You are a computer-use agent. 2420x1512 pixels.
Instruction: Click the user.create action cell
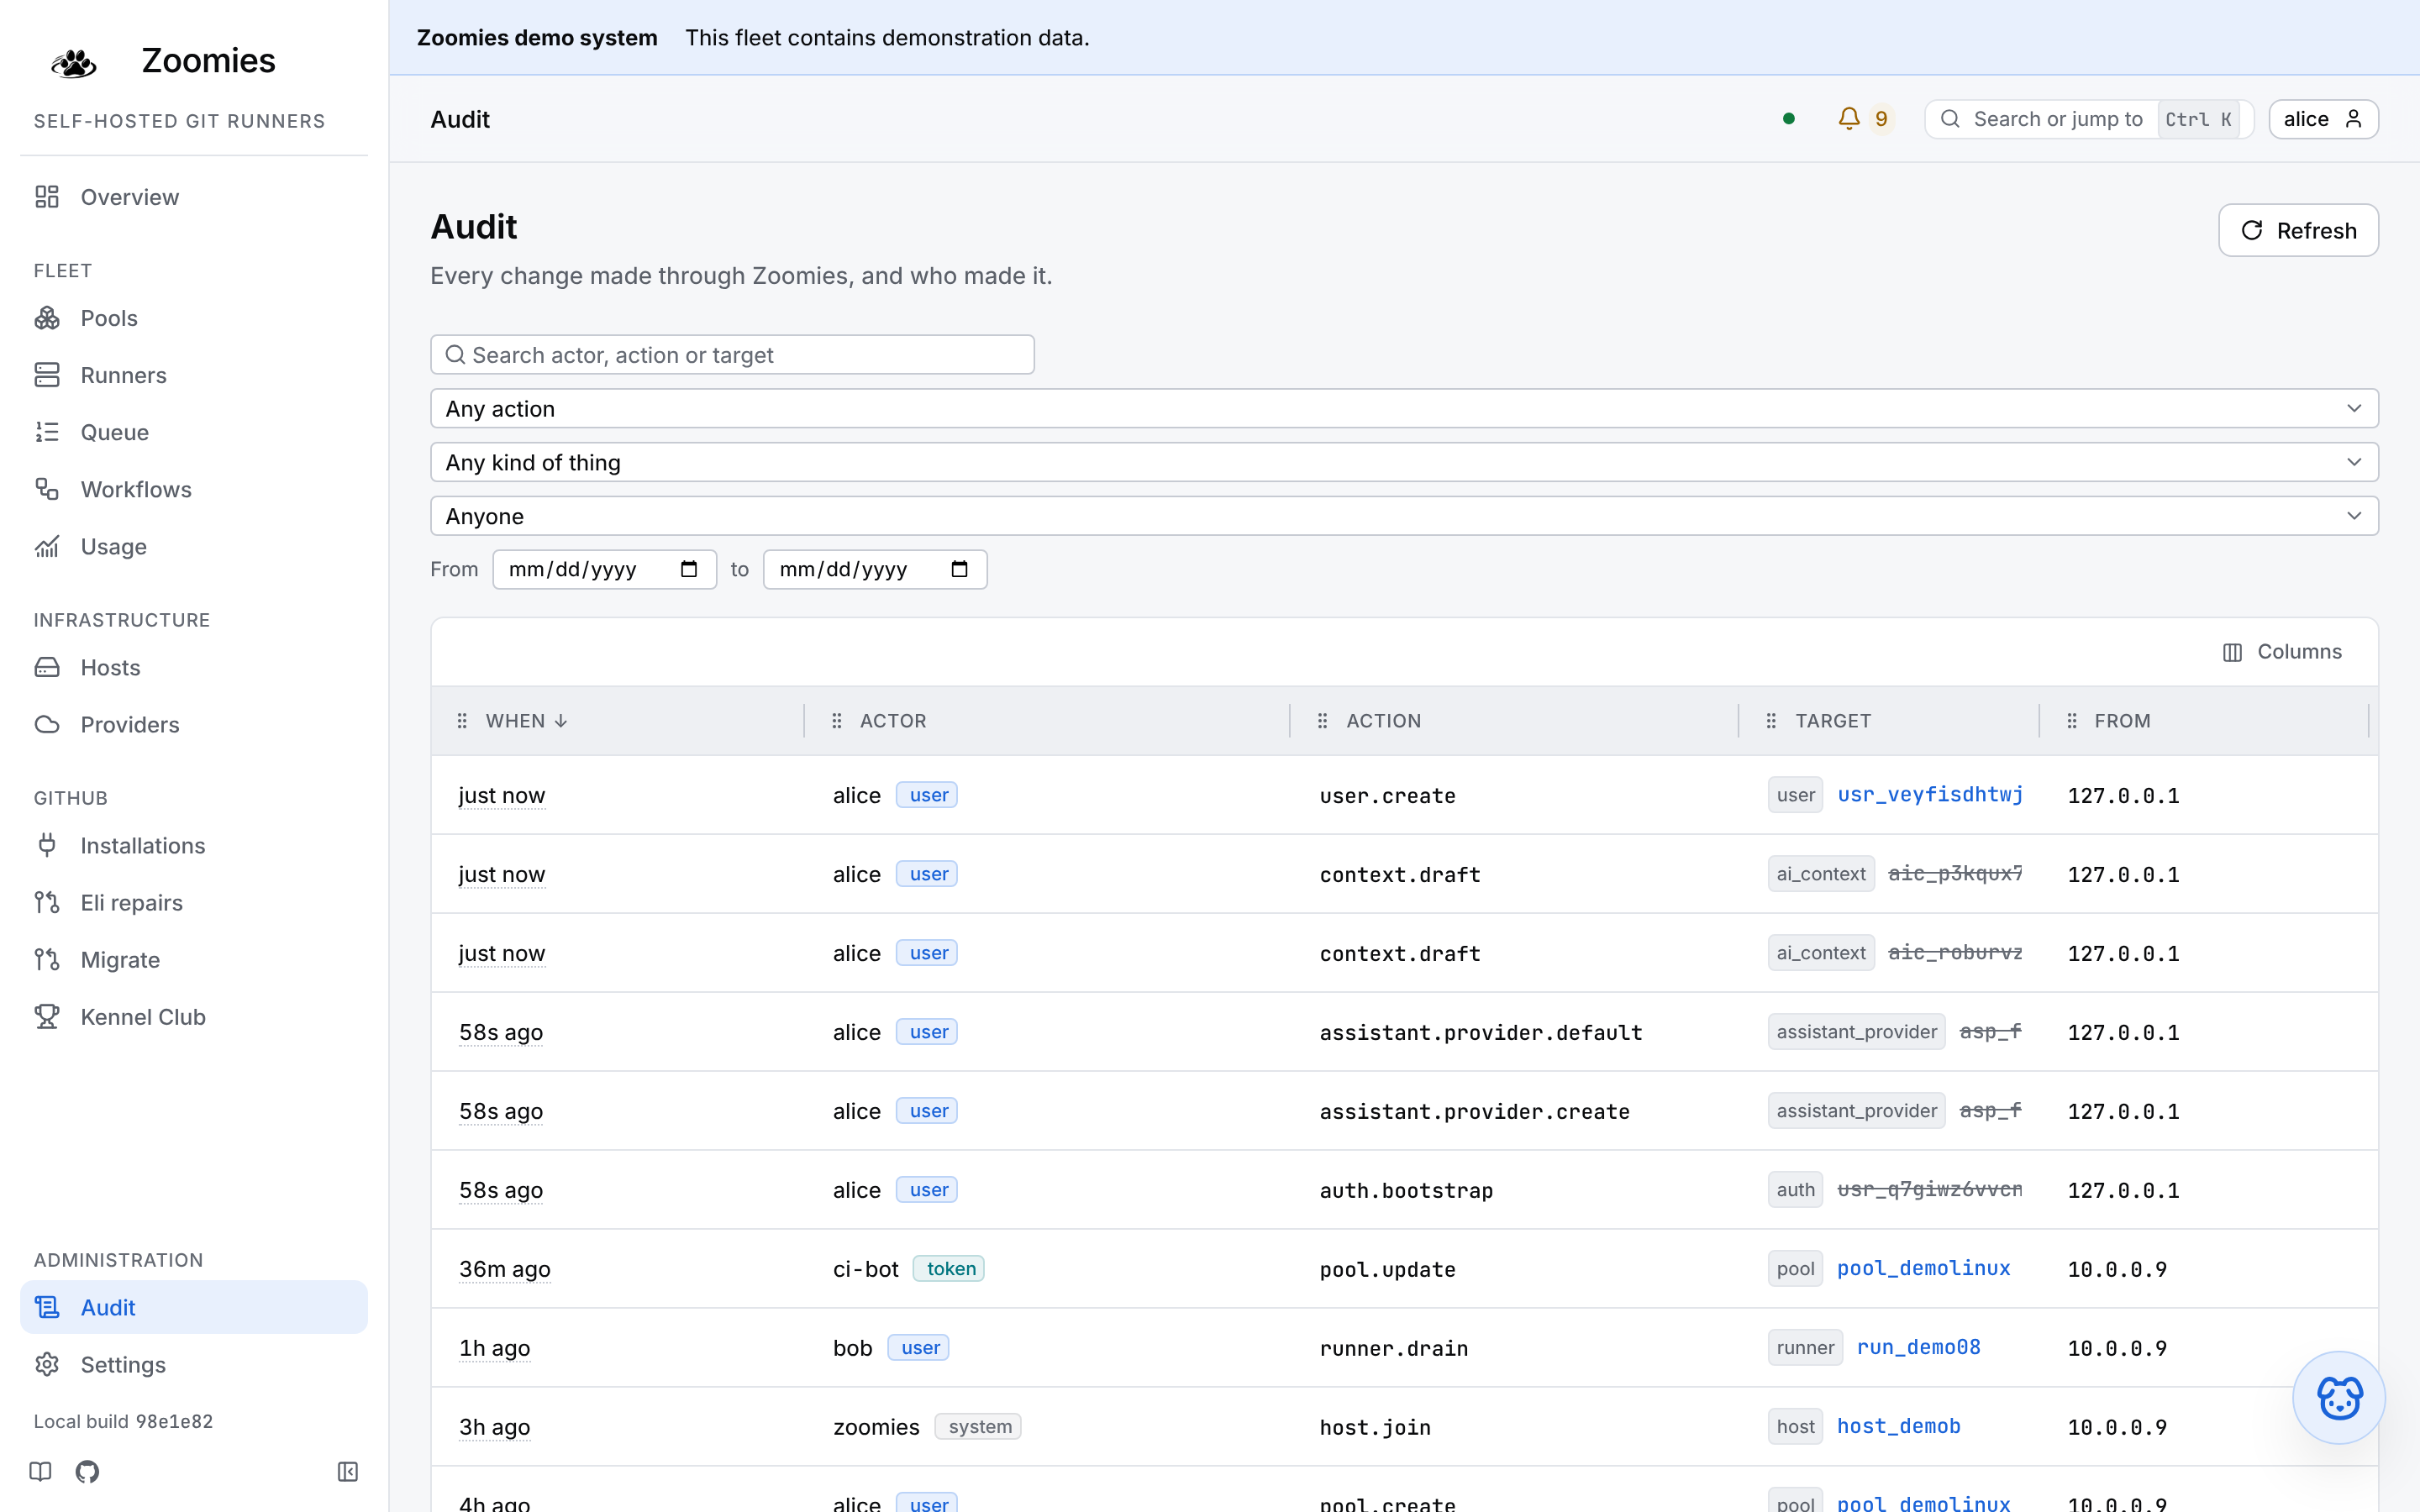click(1387, 796)
